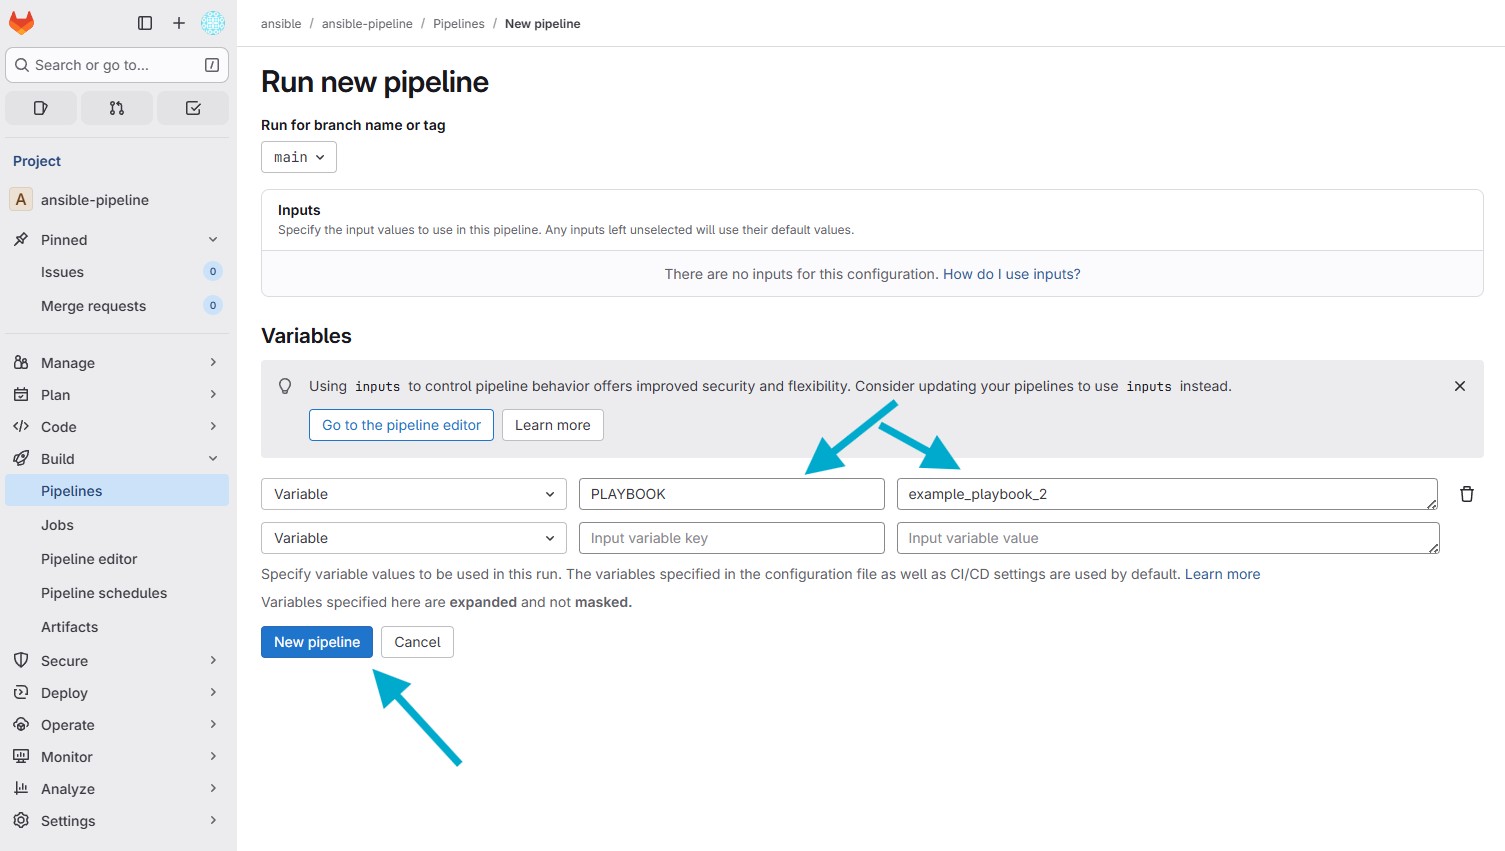Open the main branch dropdown
1505x851 pixels.
coord(298,157)
